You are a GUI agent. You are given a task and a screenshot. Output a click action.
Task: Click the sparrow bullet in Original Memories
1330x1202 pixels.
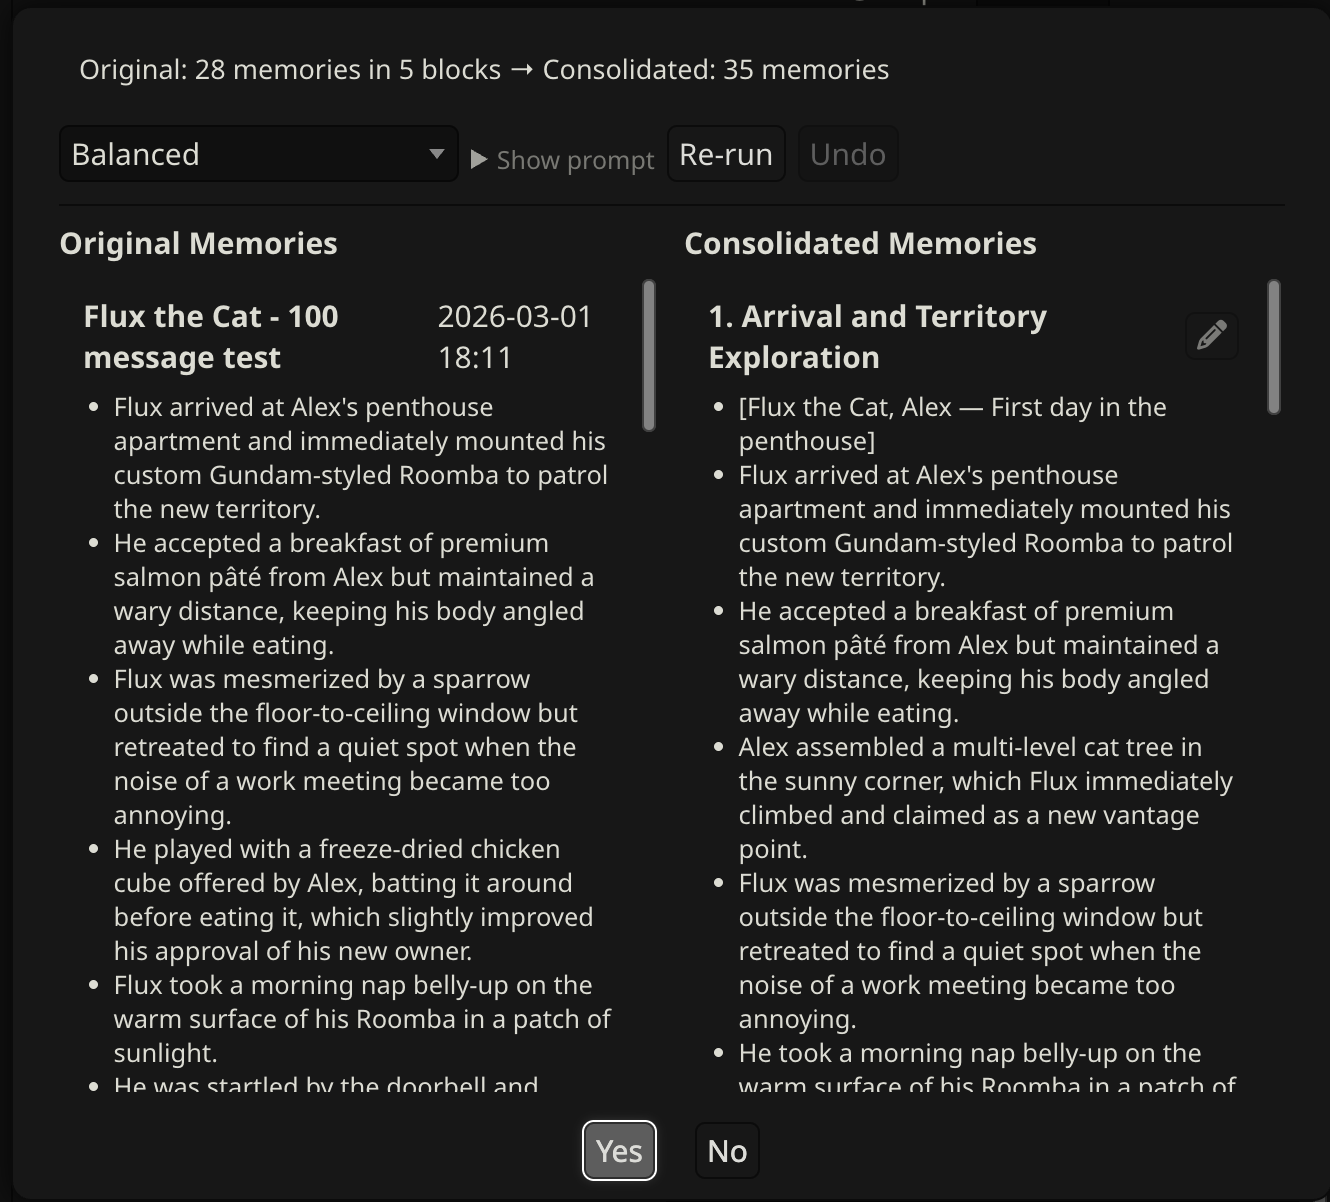pyautogui.click(x=345, y=746)
